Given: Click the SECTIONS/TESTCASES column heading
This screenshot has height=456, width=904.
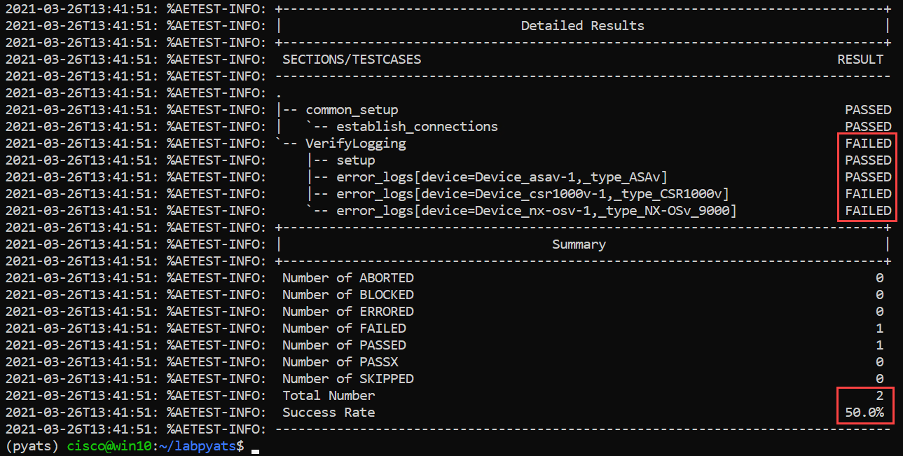Looking at the screenshot, I should (x=352, y=59).
